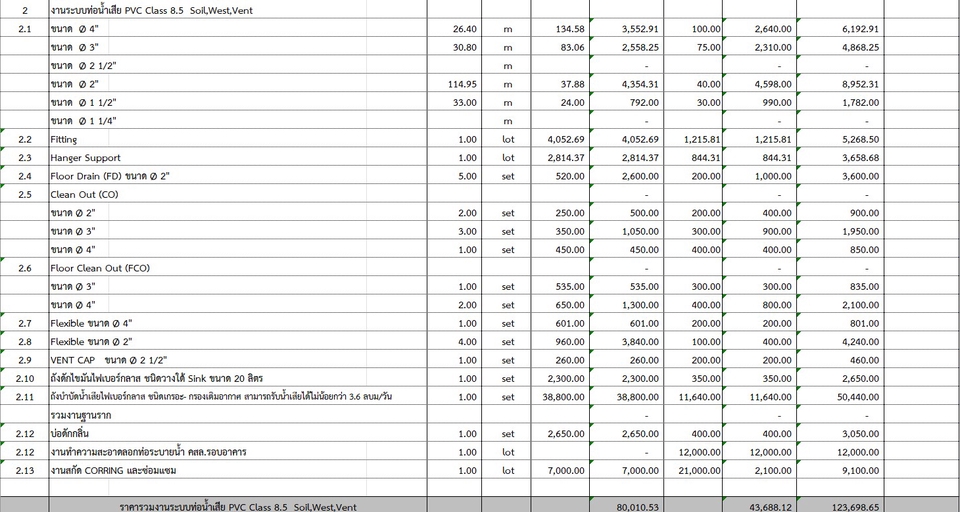Click the item number cell 2.10
Viewport: 960px width, 512px height.
(25, 378)
